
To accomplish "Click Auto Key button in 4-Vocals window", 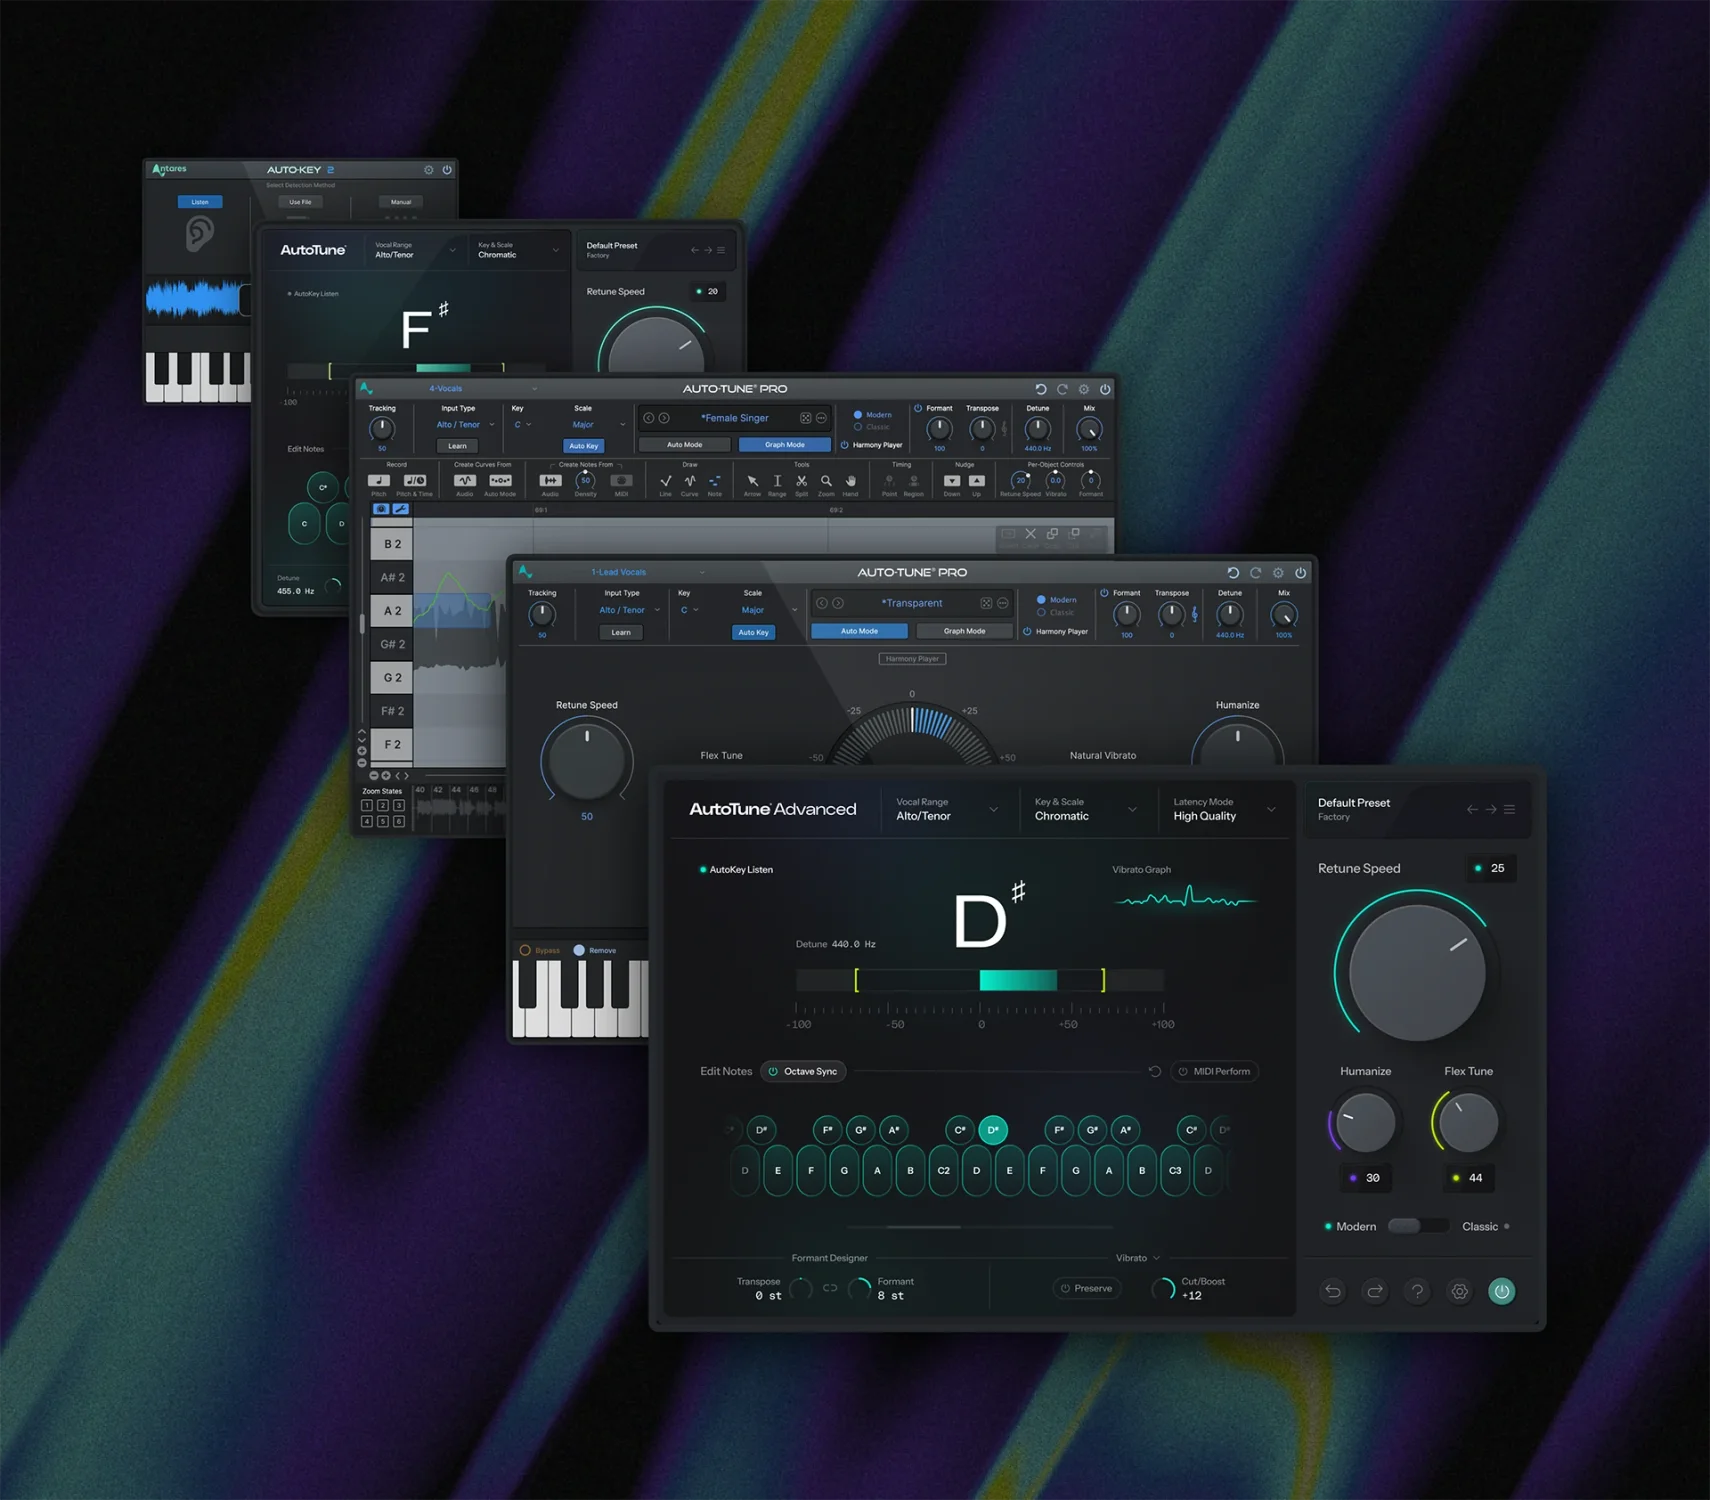I will pos(583,446).
